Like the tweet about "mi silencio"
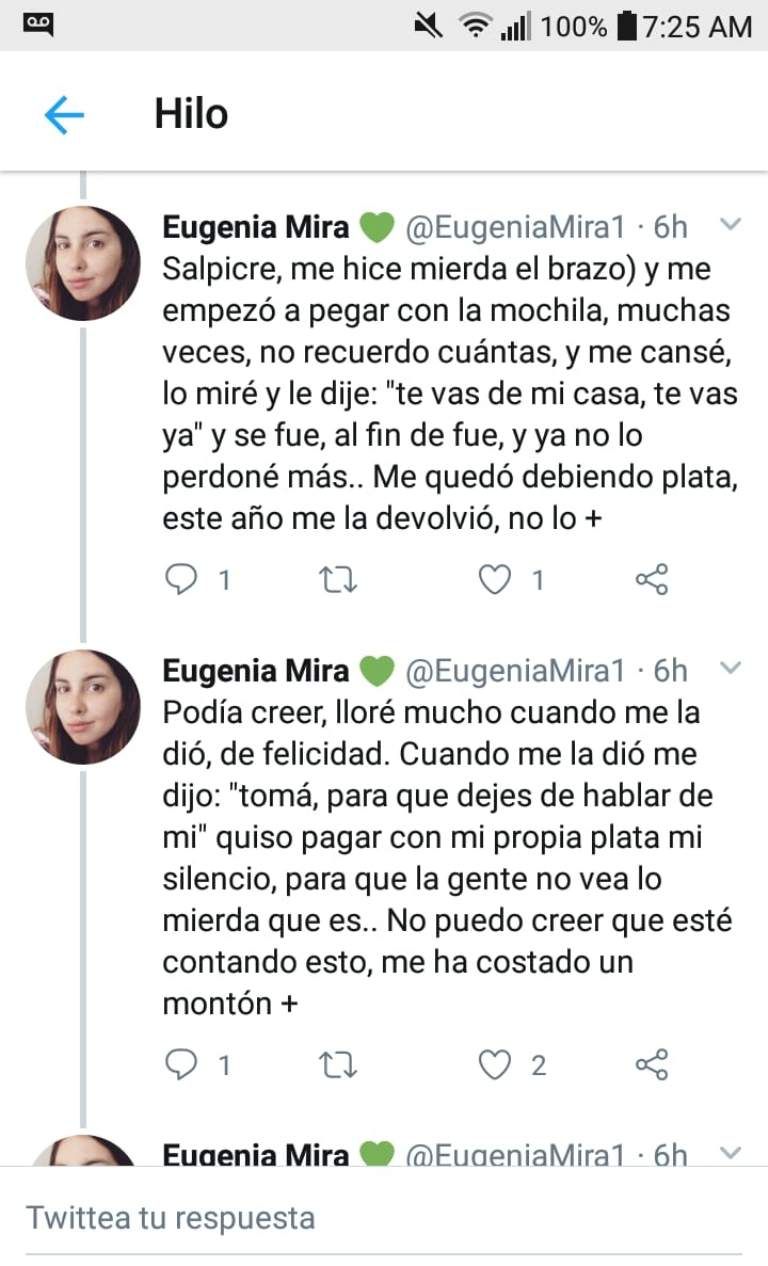Image resolution: width=768 pixels, height=1266 pixels. [494, 1066]
